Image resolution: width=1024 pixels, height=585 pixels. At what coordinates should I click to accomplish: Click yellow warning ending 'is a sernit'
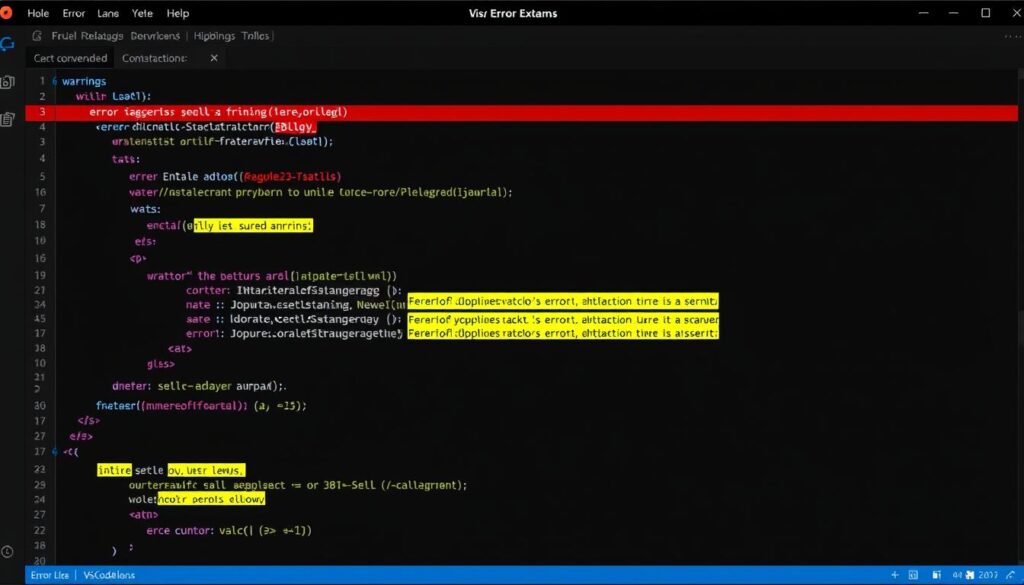click(563, 301)
